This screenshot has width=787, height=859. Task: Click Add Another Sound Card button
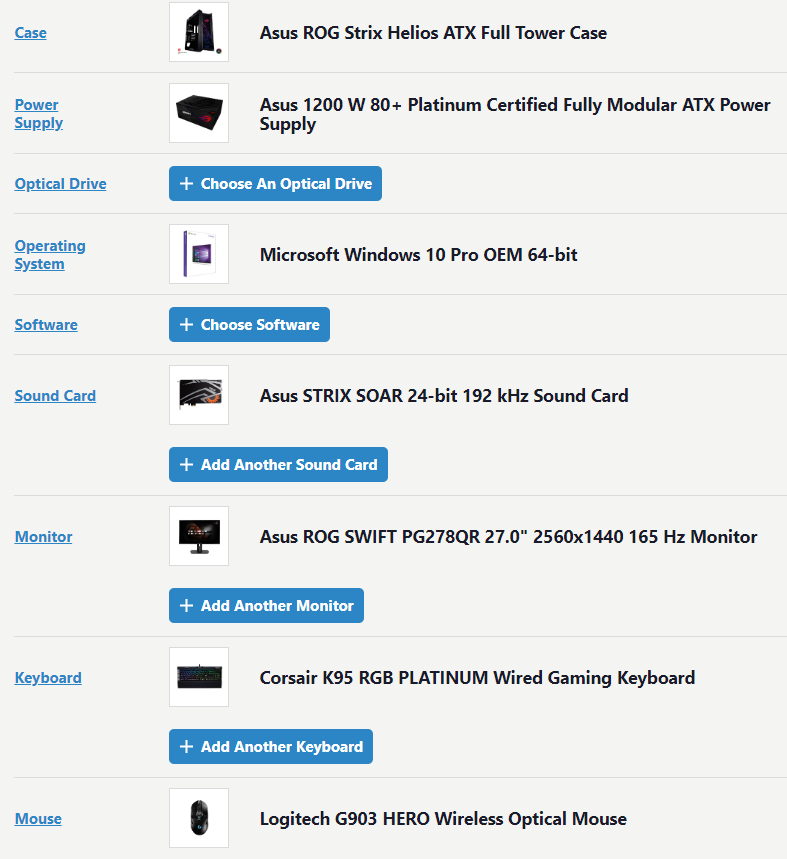tap(278, 465)
